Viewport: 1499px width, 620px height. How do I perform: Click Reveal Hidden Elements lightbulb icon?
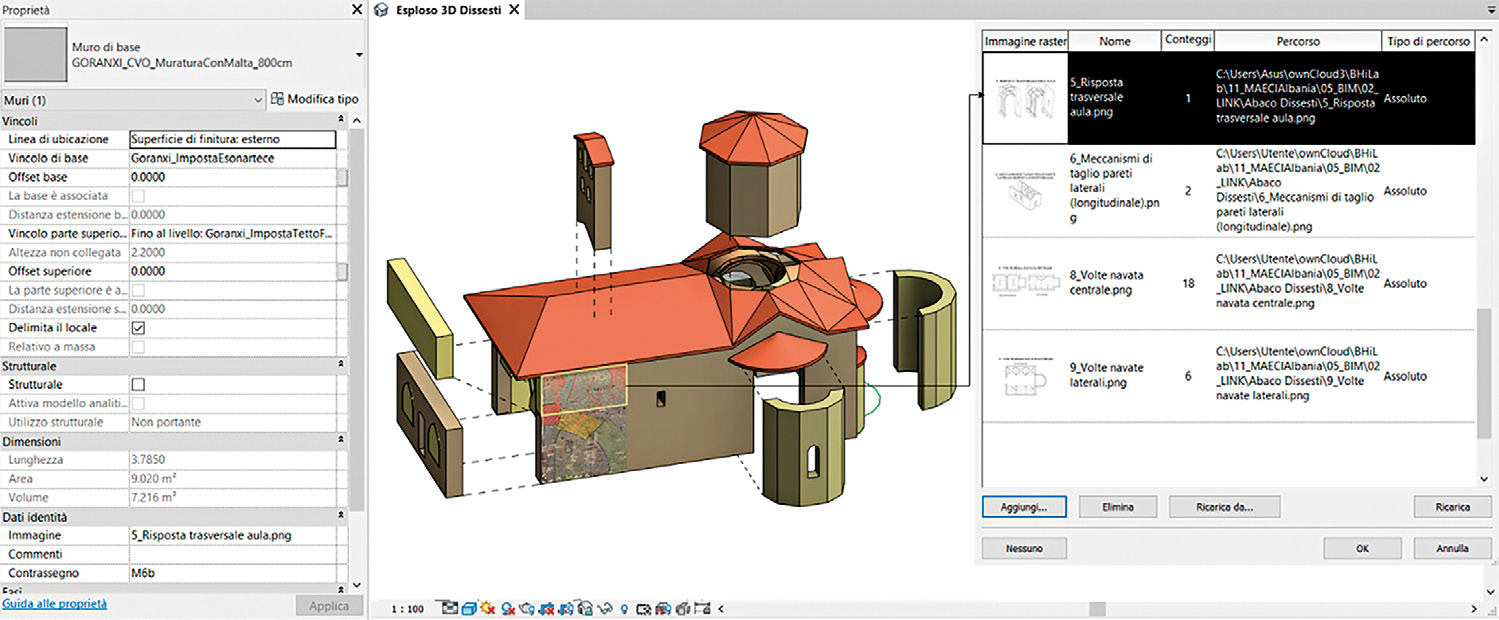(624, 608)
